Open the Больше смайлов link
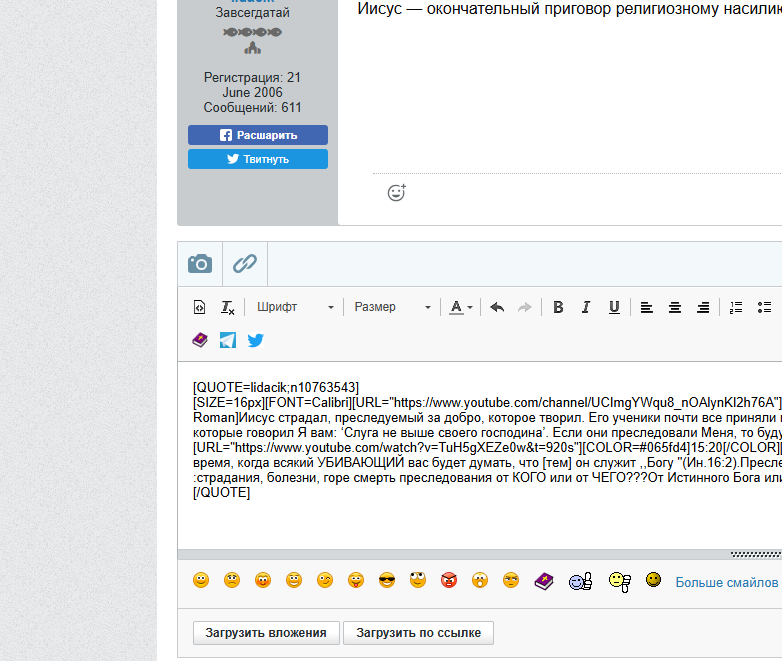This screenshot has height=661, width=782. [726, 582]
